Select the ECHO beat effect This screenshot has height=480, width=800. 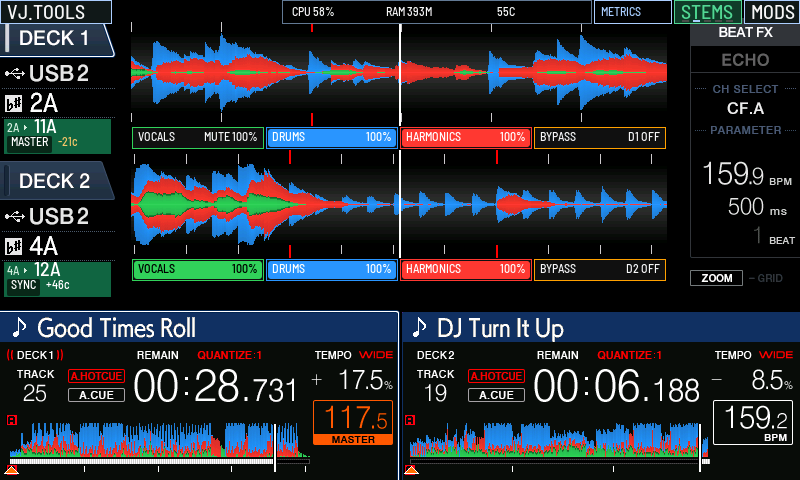[745, 60]
